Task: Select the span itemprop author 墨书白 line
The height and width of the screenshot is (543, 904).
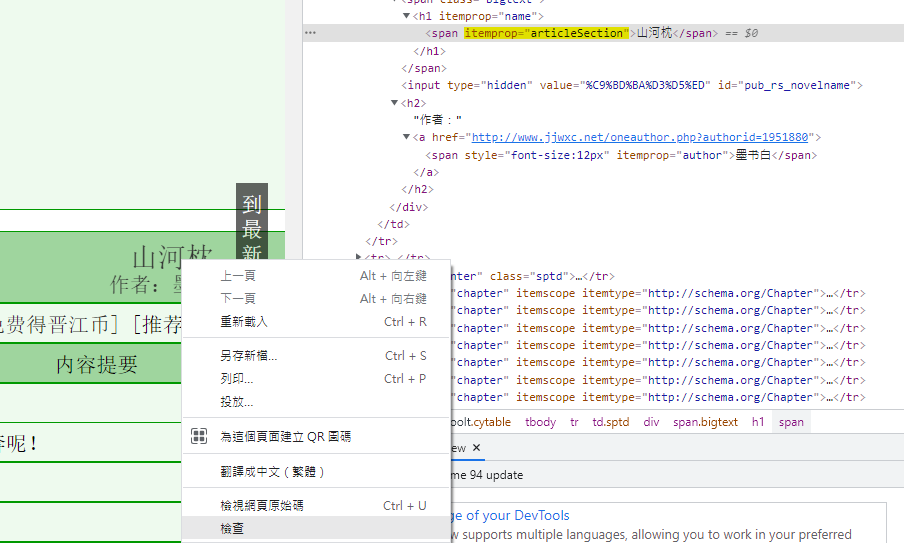Action: point(621,155)
